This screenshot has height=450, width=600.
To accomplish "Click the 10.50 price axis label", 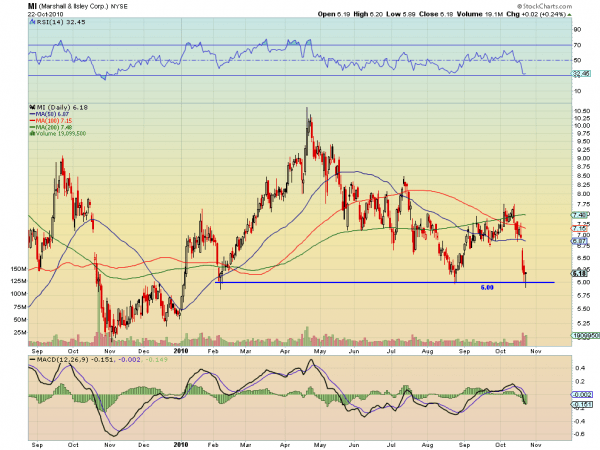I will click(x=582, y=111).
